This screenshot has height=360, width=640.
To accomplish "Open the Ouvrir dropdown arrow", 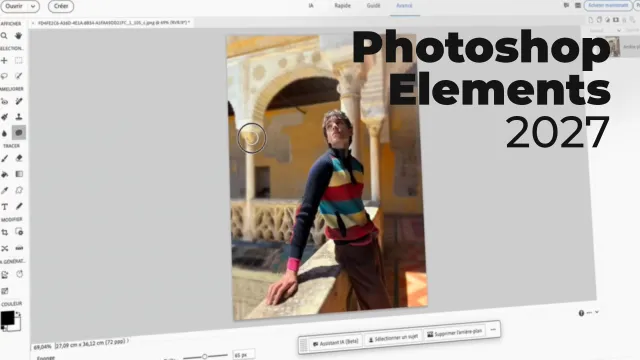I will [33, 6].
